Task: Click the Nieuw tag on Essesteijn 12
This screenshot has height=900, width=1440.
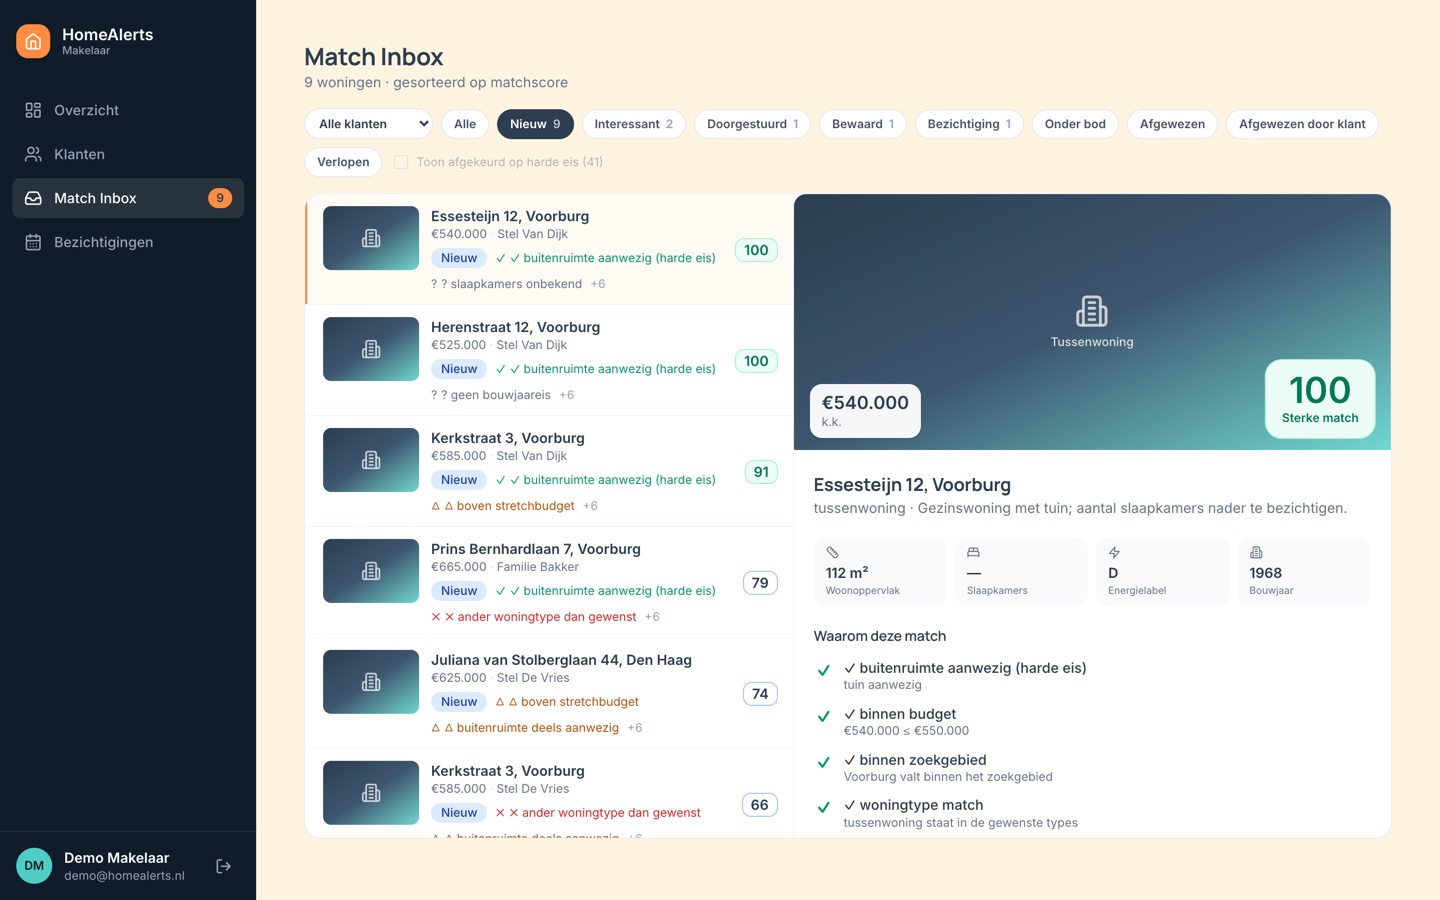Action: (459, 258)
